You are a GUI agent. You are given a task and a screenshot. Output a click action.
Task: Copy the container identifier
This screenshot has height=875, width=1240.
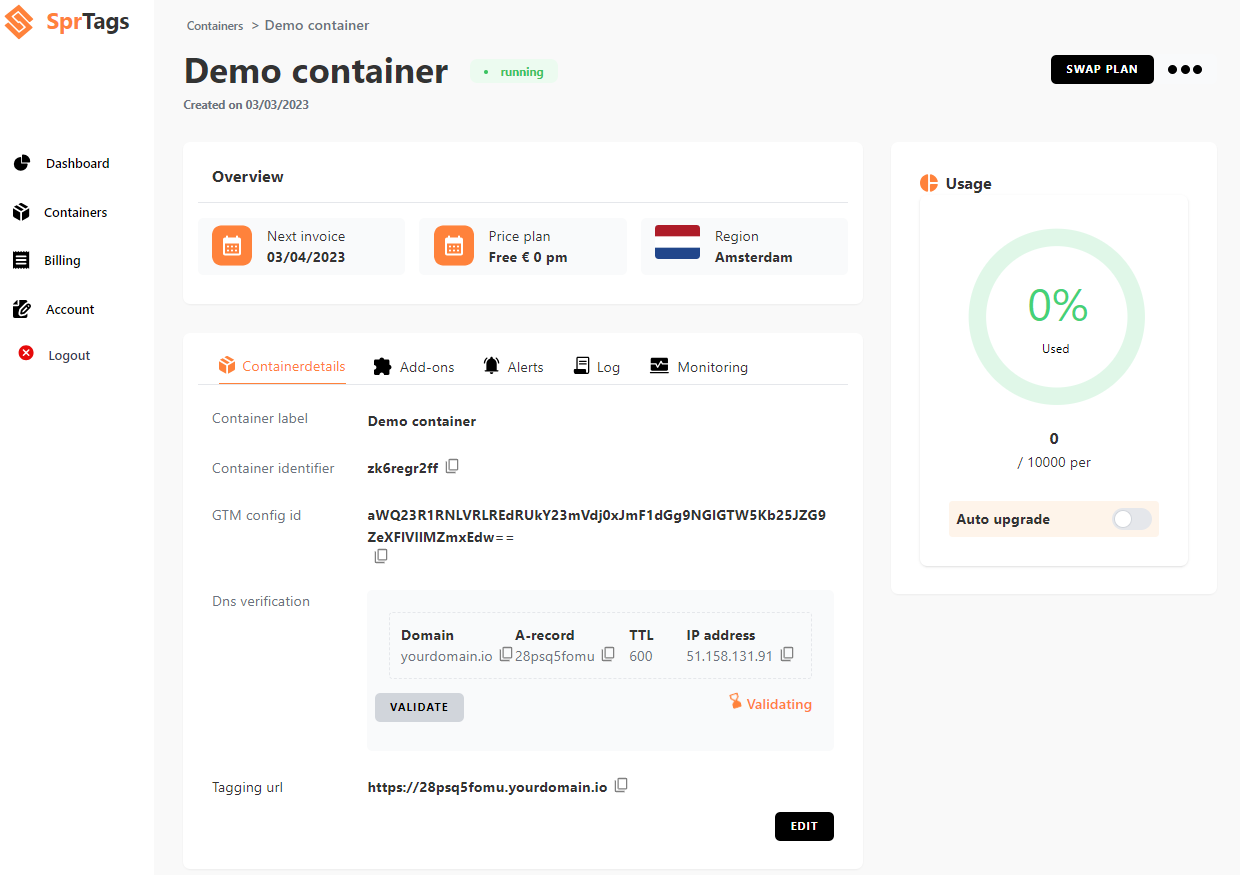452,467
